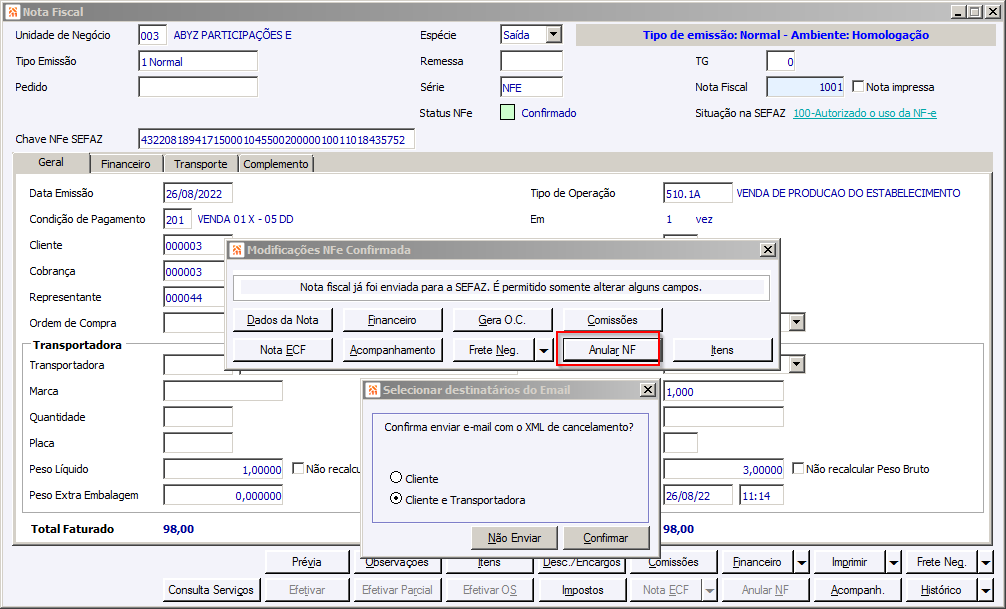Click the Acompanh. button in bottom toolbar
1006x609 pixels.
[x=857, y=590]
